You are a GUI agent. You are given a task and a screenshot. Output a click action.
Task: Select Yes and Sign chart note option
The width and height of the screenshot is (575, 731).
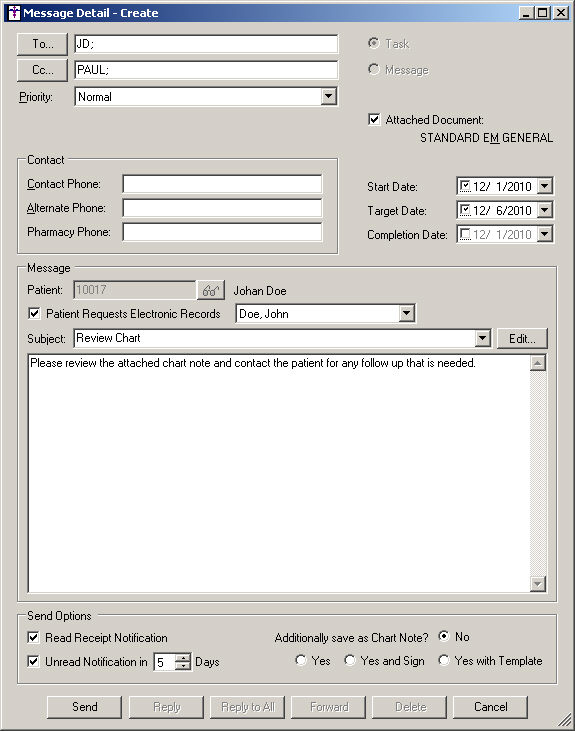coord(350,660)
